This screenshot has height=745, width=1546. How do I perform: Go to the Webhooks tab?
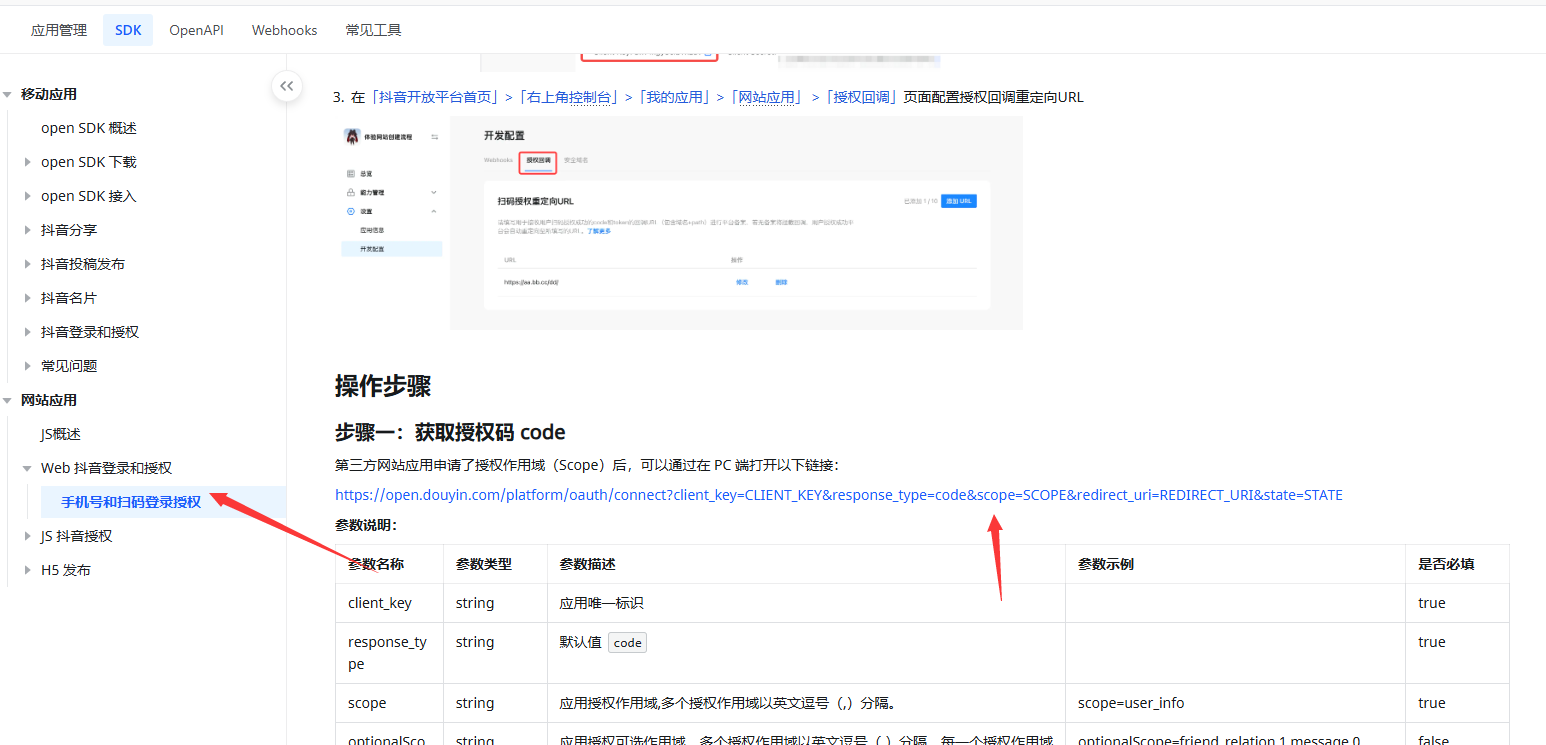[x=284, y=30]
